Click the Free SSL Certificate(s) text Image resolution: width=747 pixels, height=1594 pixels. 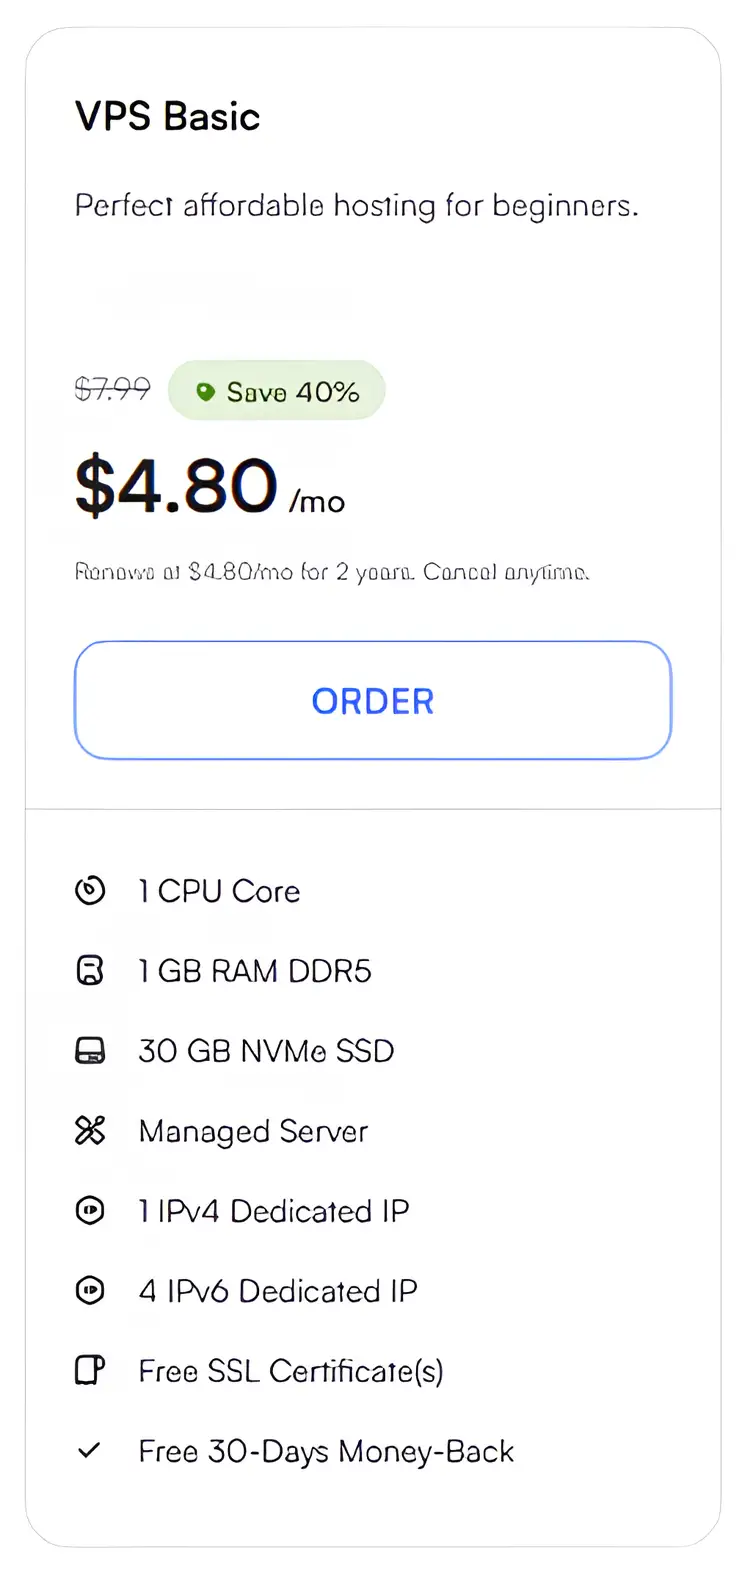[x=291, y=1371]
